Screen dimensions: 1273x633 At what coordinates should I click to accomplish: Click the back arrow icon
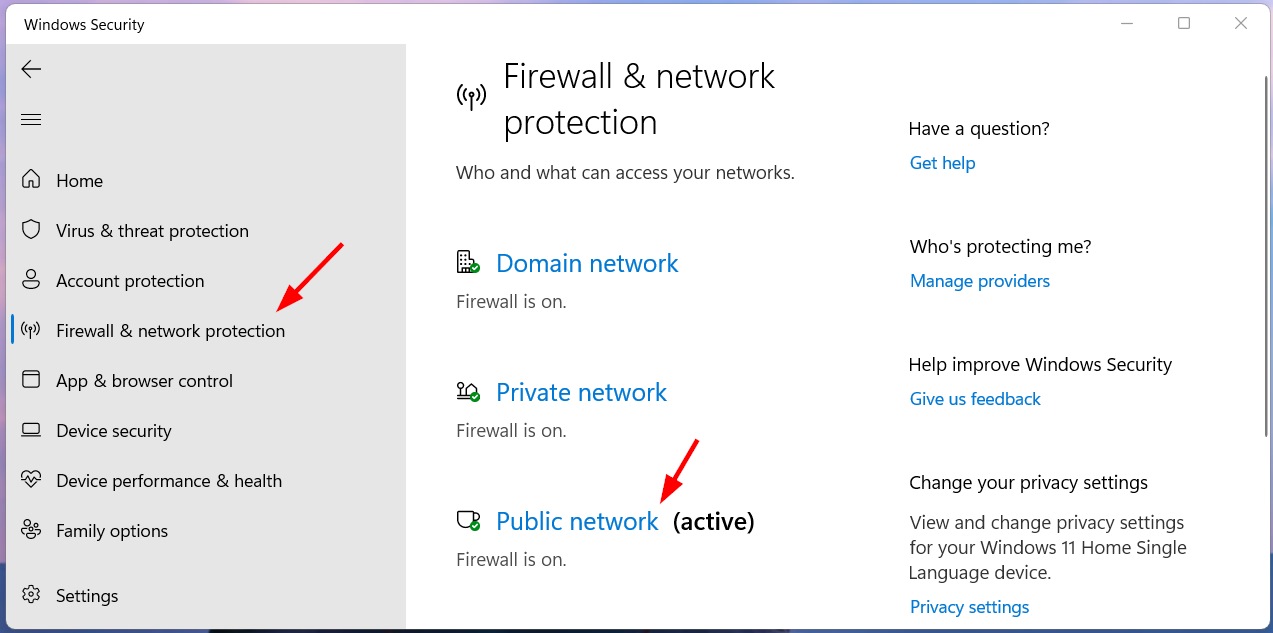(x=31, y=69)
